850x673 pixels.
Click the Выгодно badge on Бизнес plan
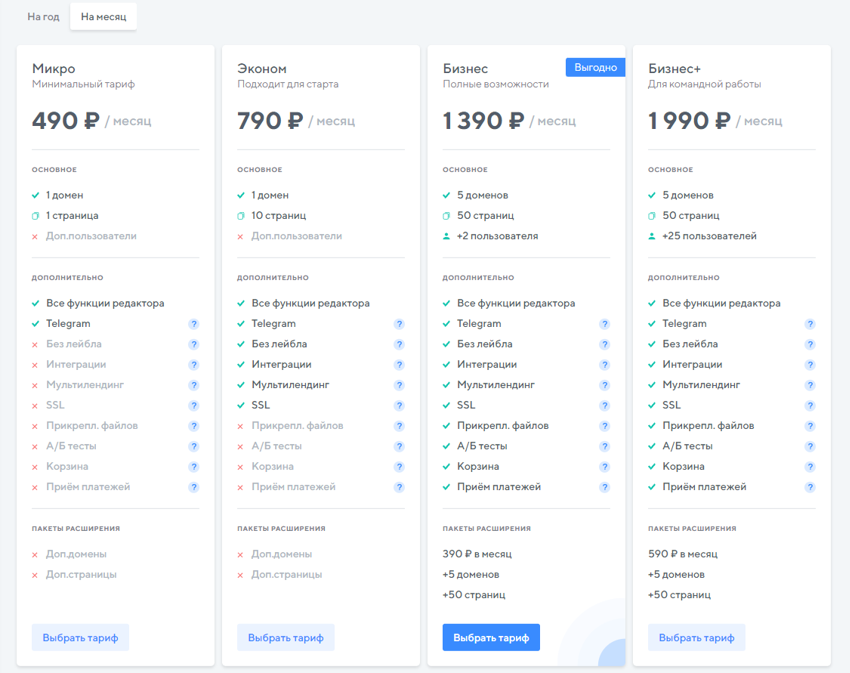595,67
